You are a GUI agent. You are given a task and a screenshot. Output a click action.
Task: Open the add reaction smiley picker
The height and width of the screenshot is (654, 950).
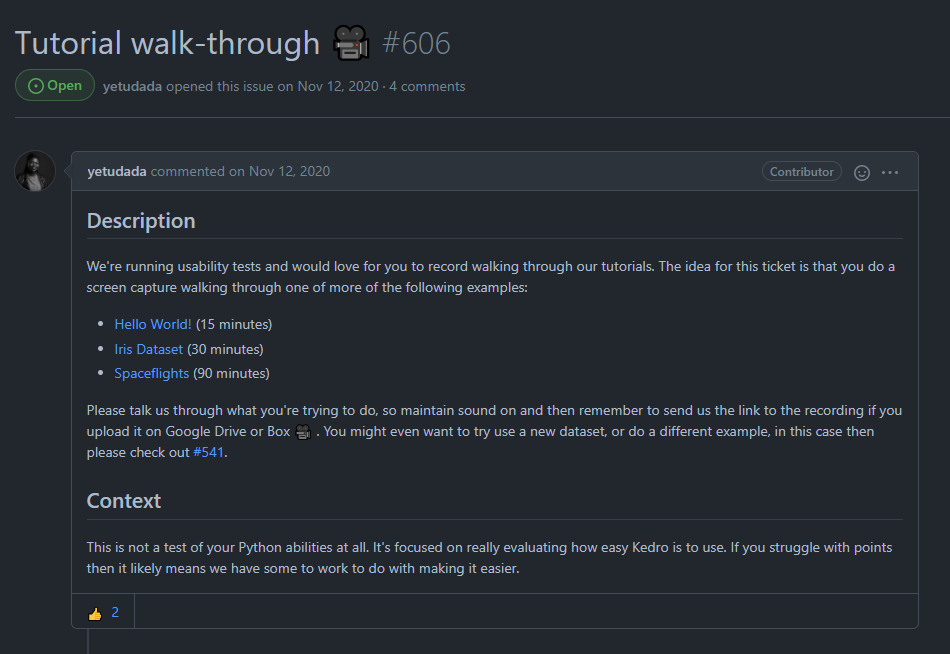pyautogui.click(x=862, y=172)
